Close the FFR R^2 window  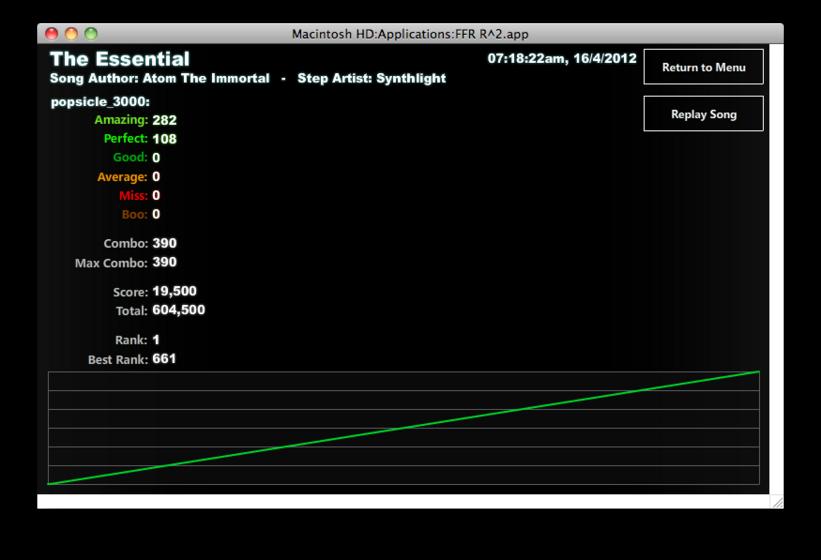click(51, 34)
